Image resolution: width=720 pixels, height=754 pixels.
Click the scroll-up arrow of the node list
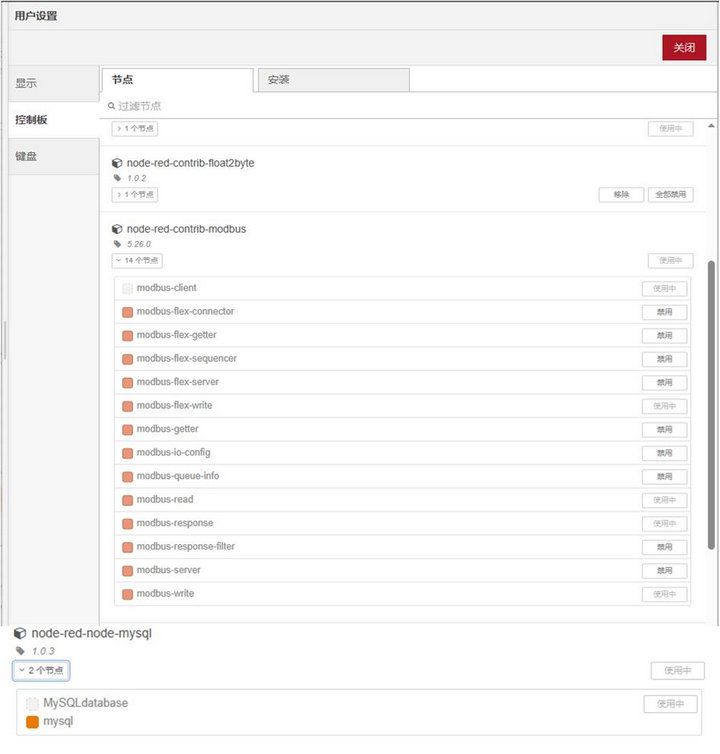(711, 126)
